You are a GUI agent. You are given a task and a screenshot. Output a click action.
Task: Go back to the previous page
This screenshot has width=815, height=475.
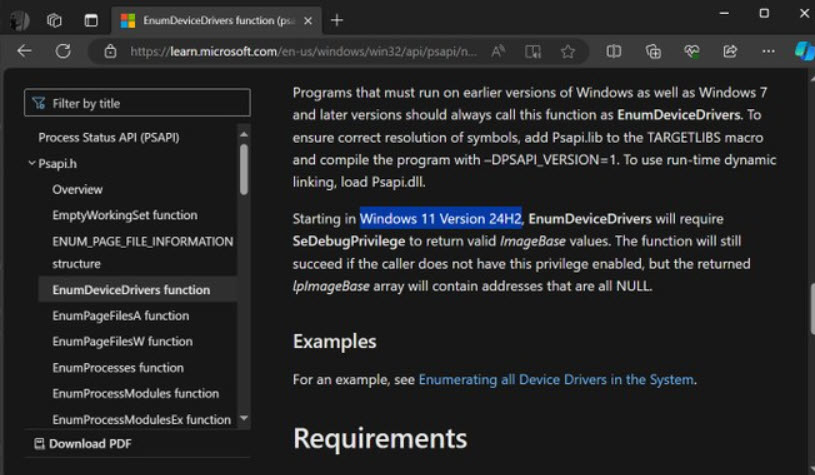24,51
